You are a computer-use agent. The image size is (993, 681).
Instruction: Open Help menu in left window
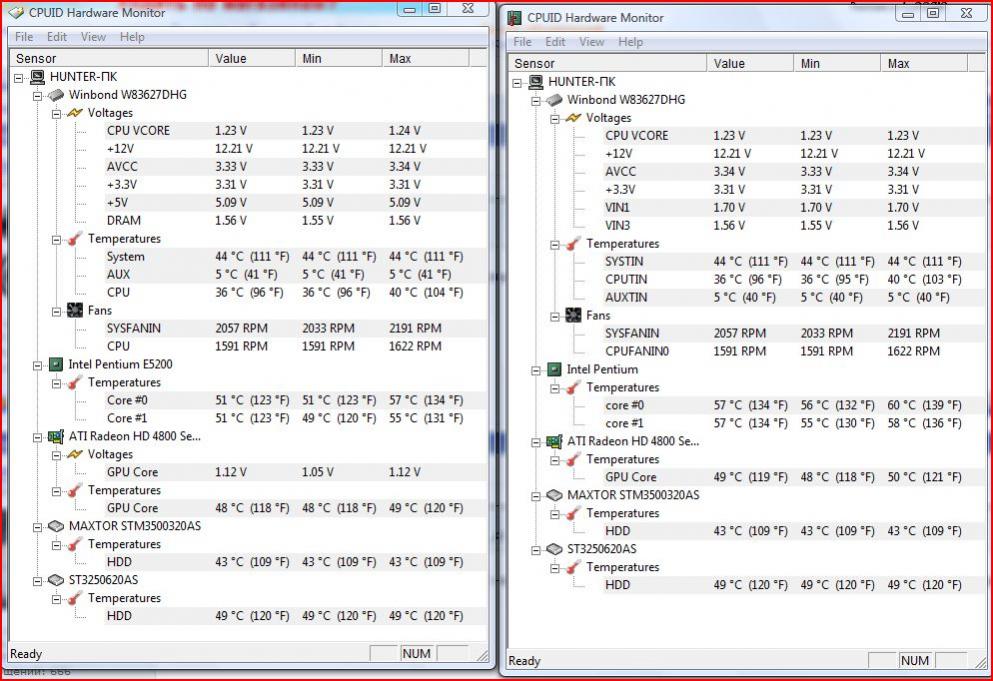coord(132,37)
